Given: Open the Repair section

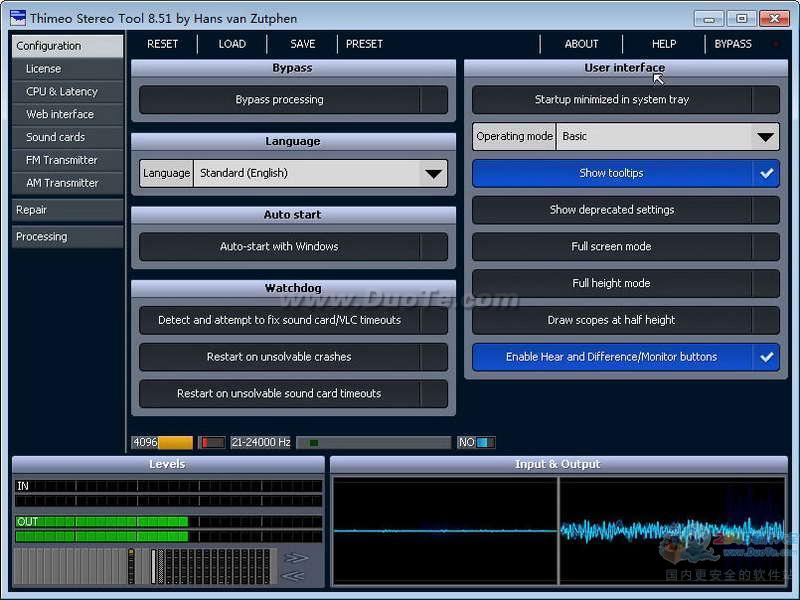Looking at the screenshot, I should coord(67,210).
